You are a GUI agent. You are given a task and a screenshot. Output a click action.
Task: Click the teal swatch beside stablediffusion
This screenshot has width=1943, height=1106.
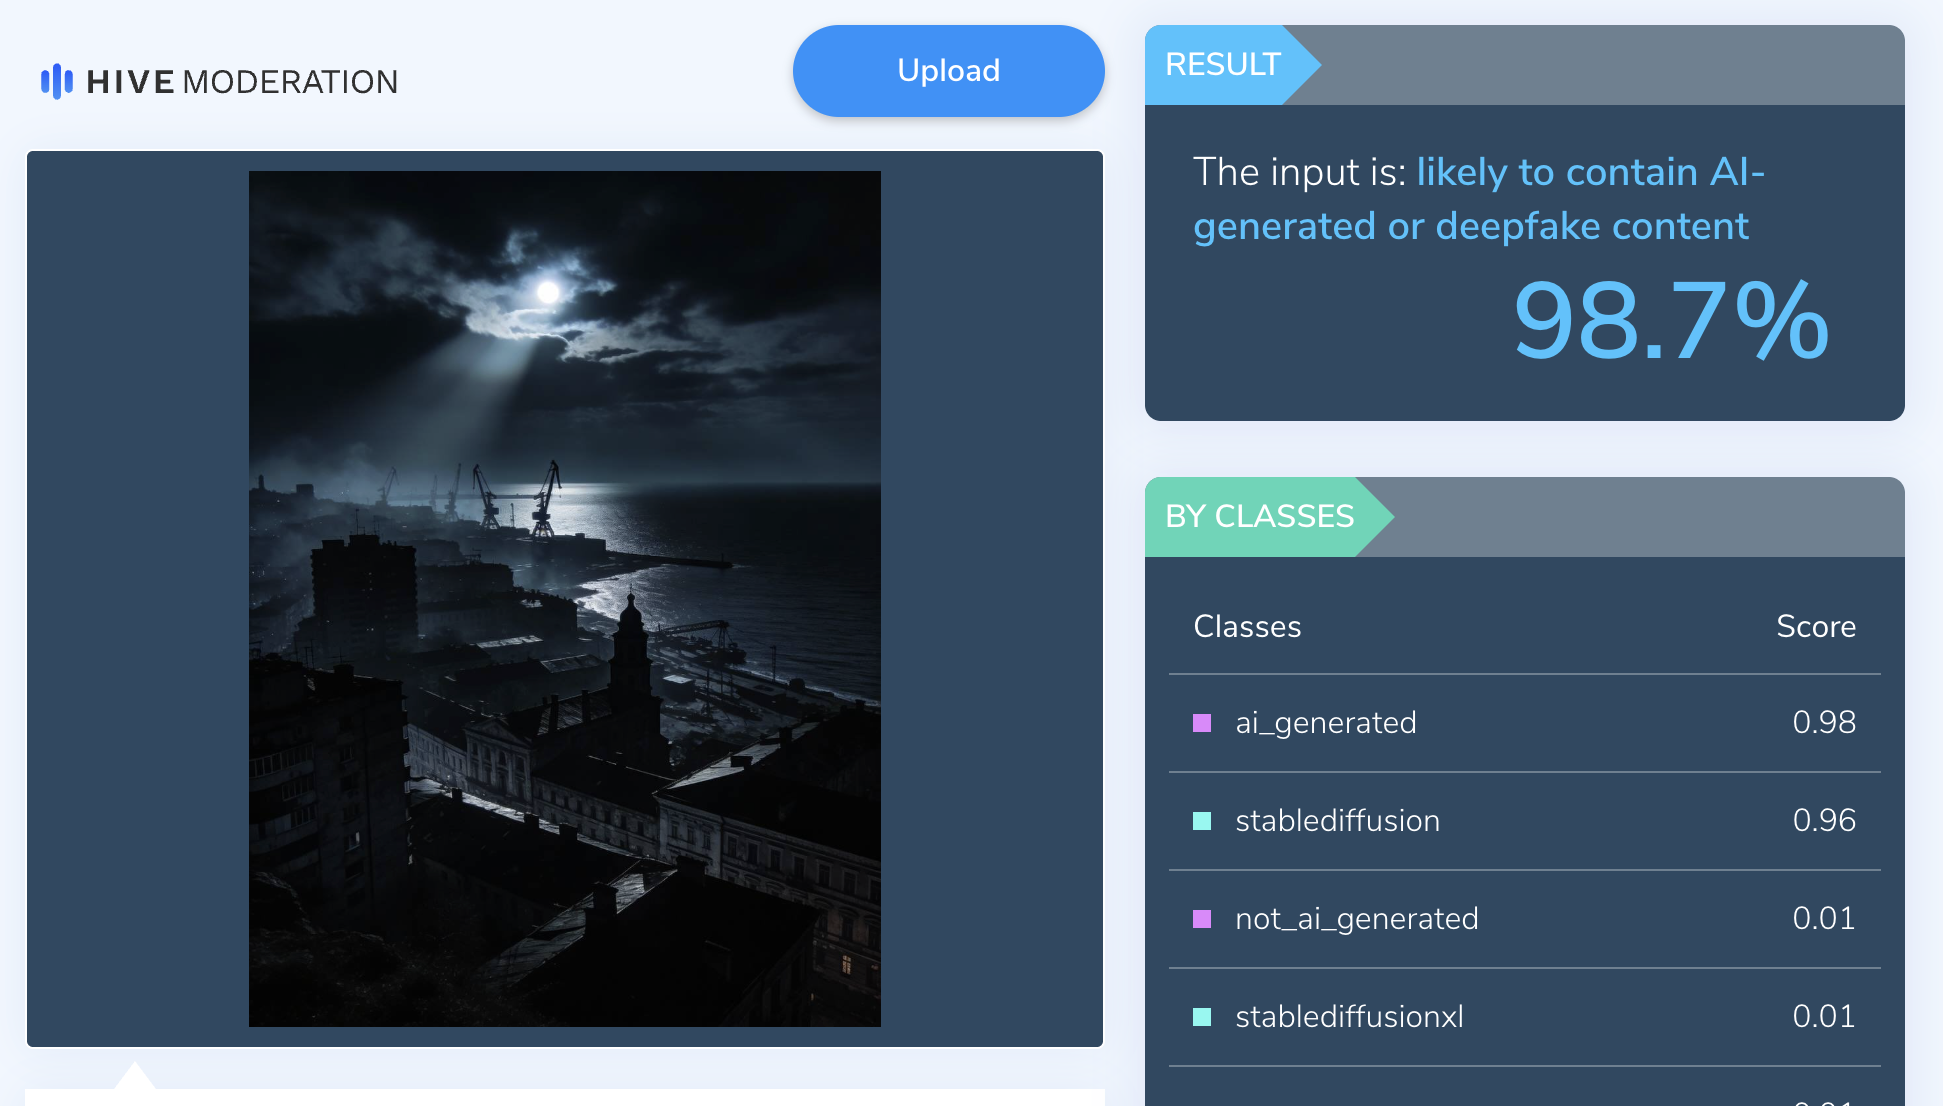tap(1202, 821)
